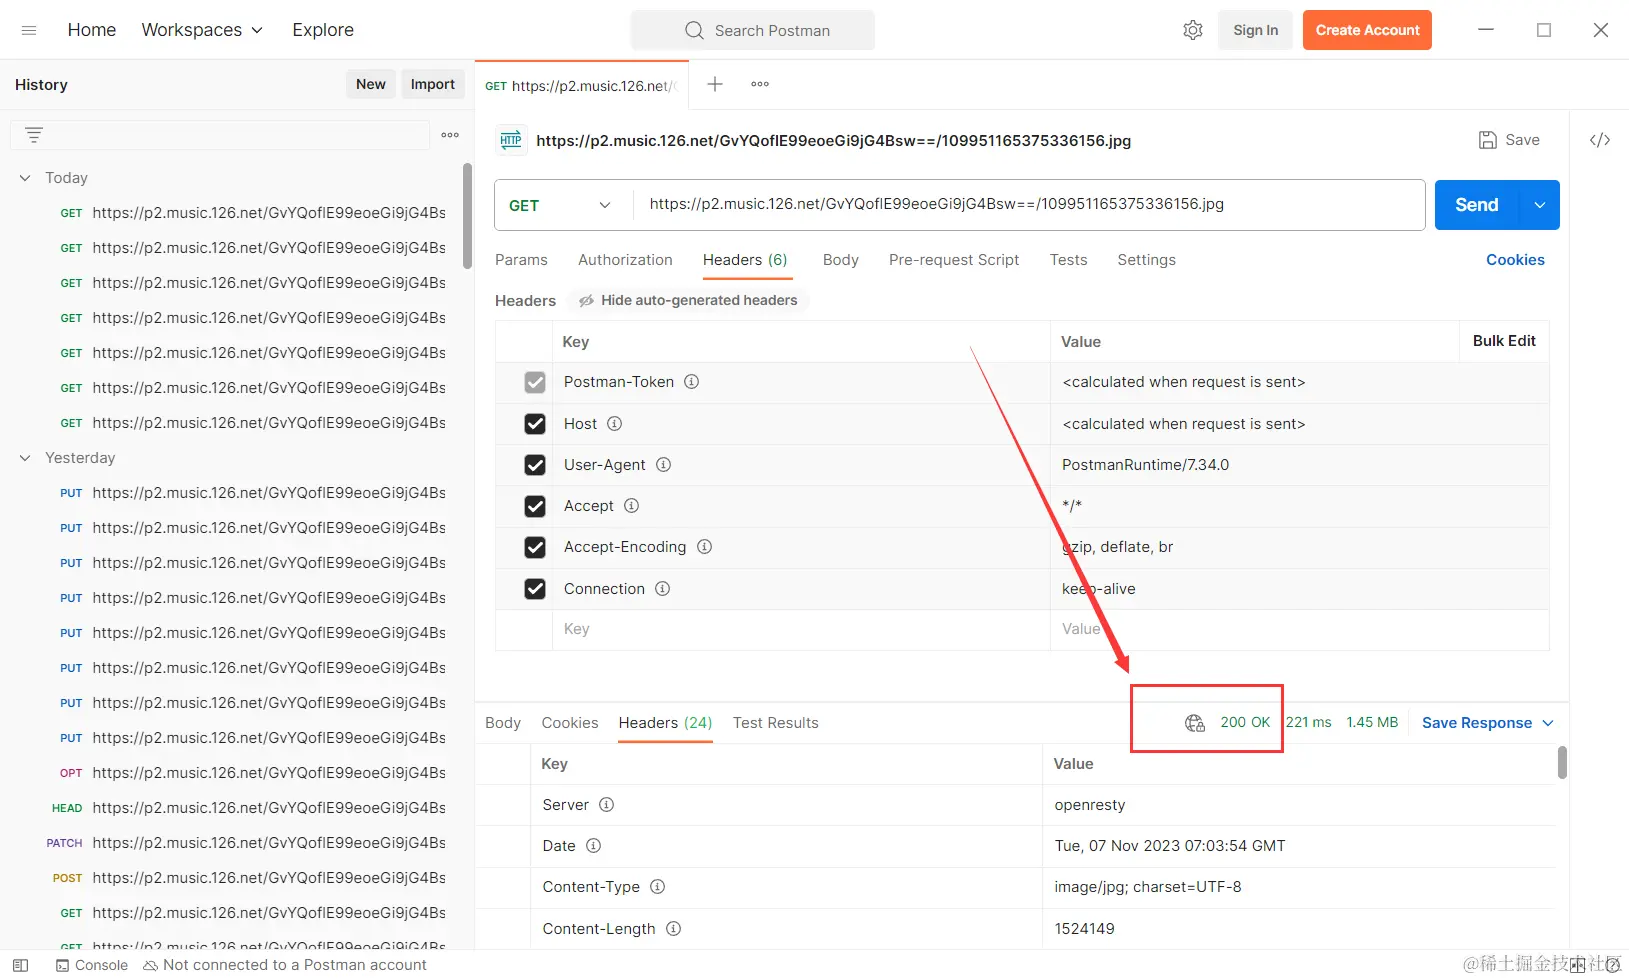Open the Save Response dropdown
The image size is (1629, 980).
(1488, 723)
